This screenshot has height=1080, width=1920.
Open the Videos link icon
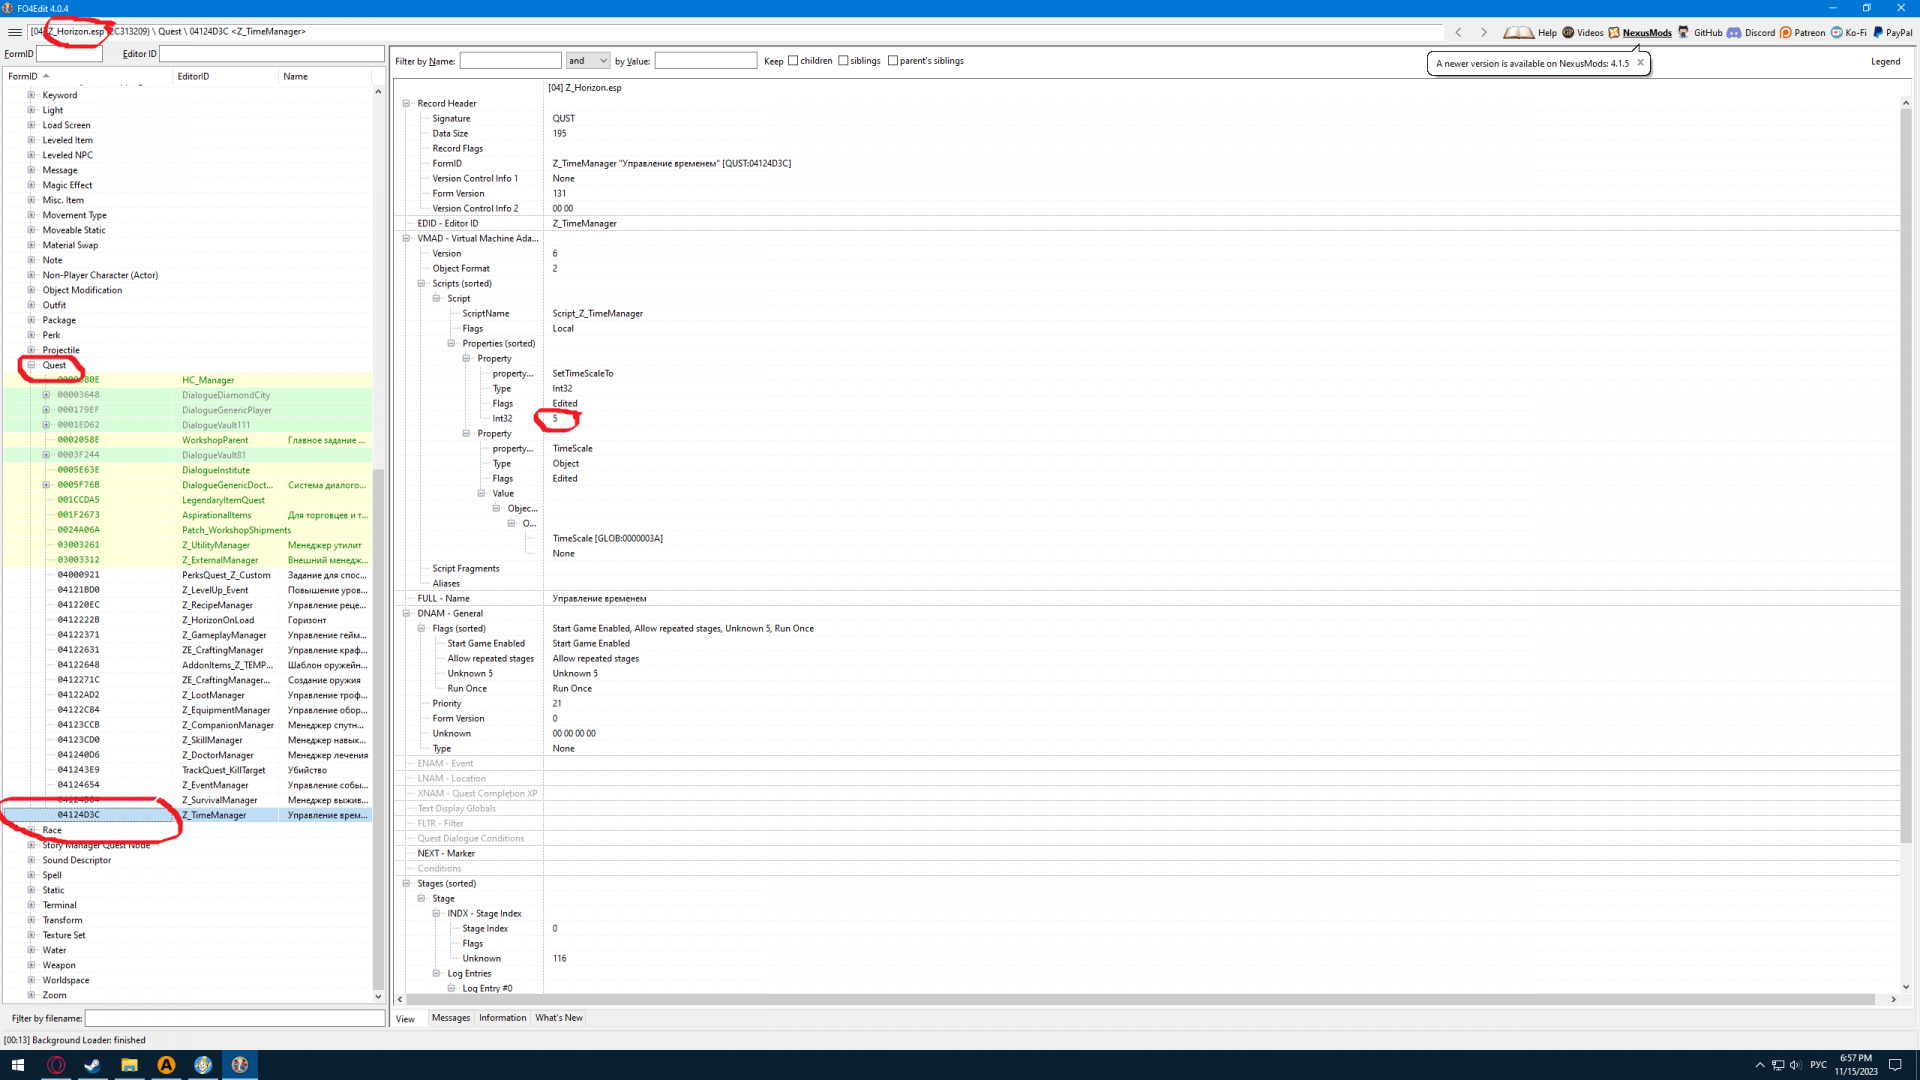(x=1568, y=32)
